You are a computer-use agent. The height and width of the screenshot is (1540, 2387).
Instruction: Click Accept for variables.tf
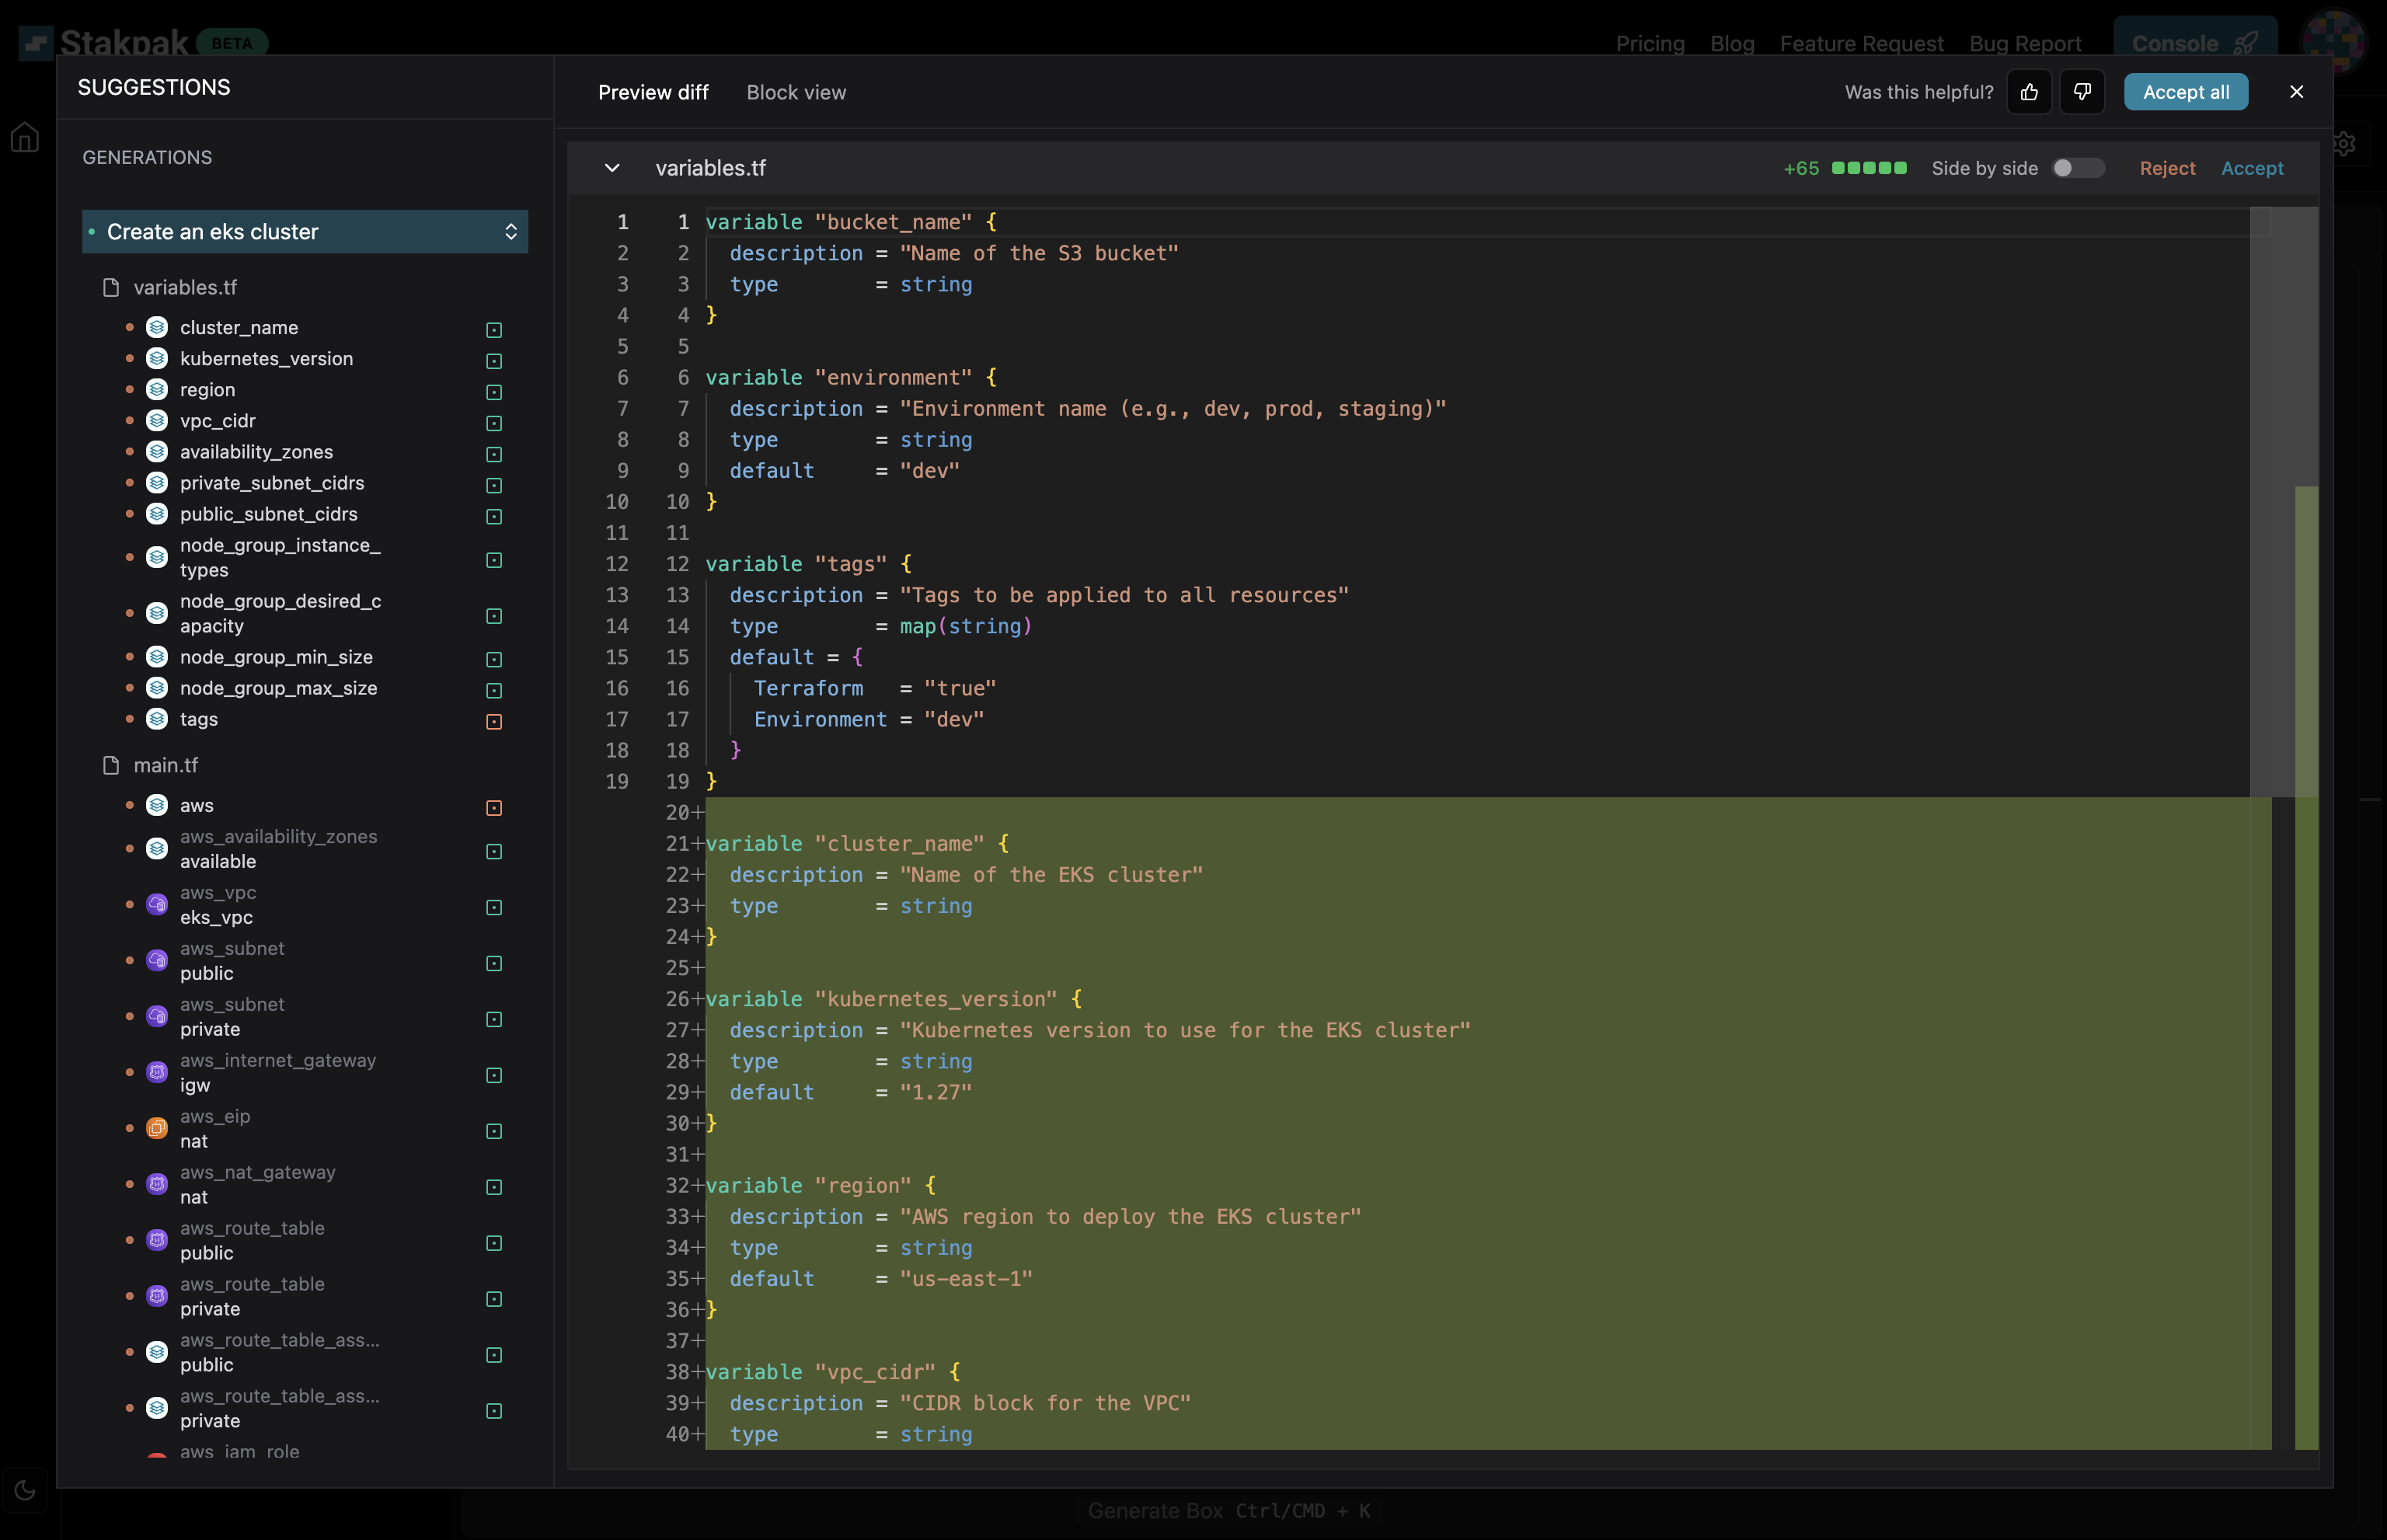click(2252, 168)
